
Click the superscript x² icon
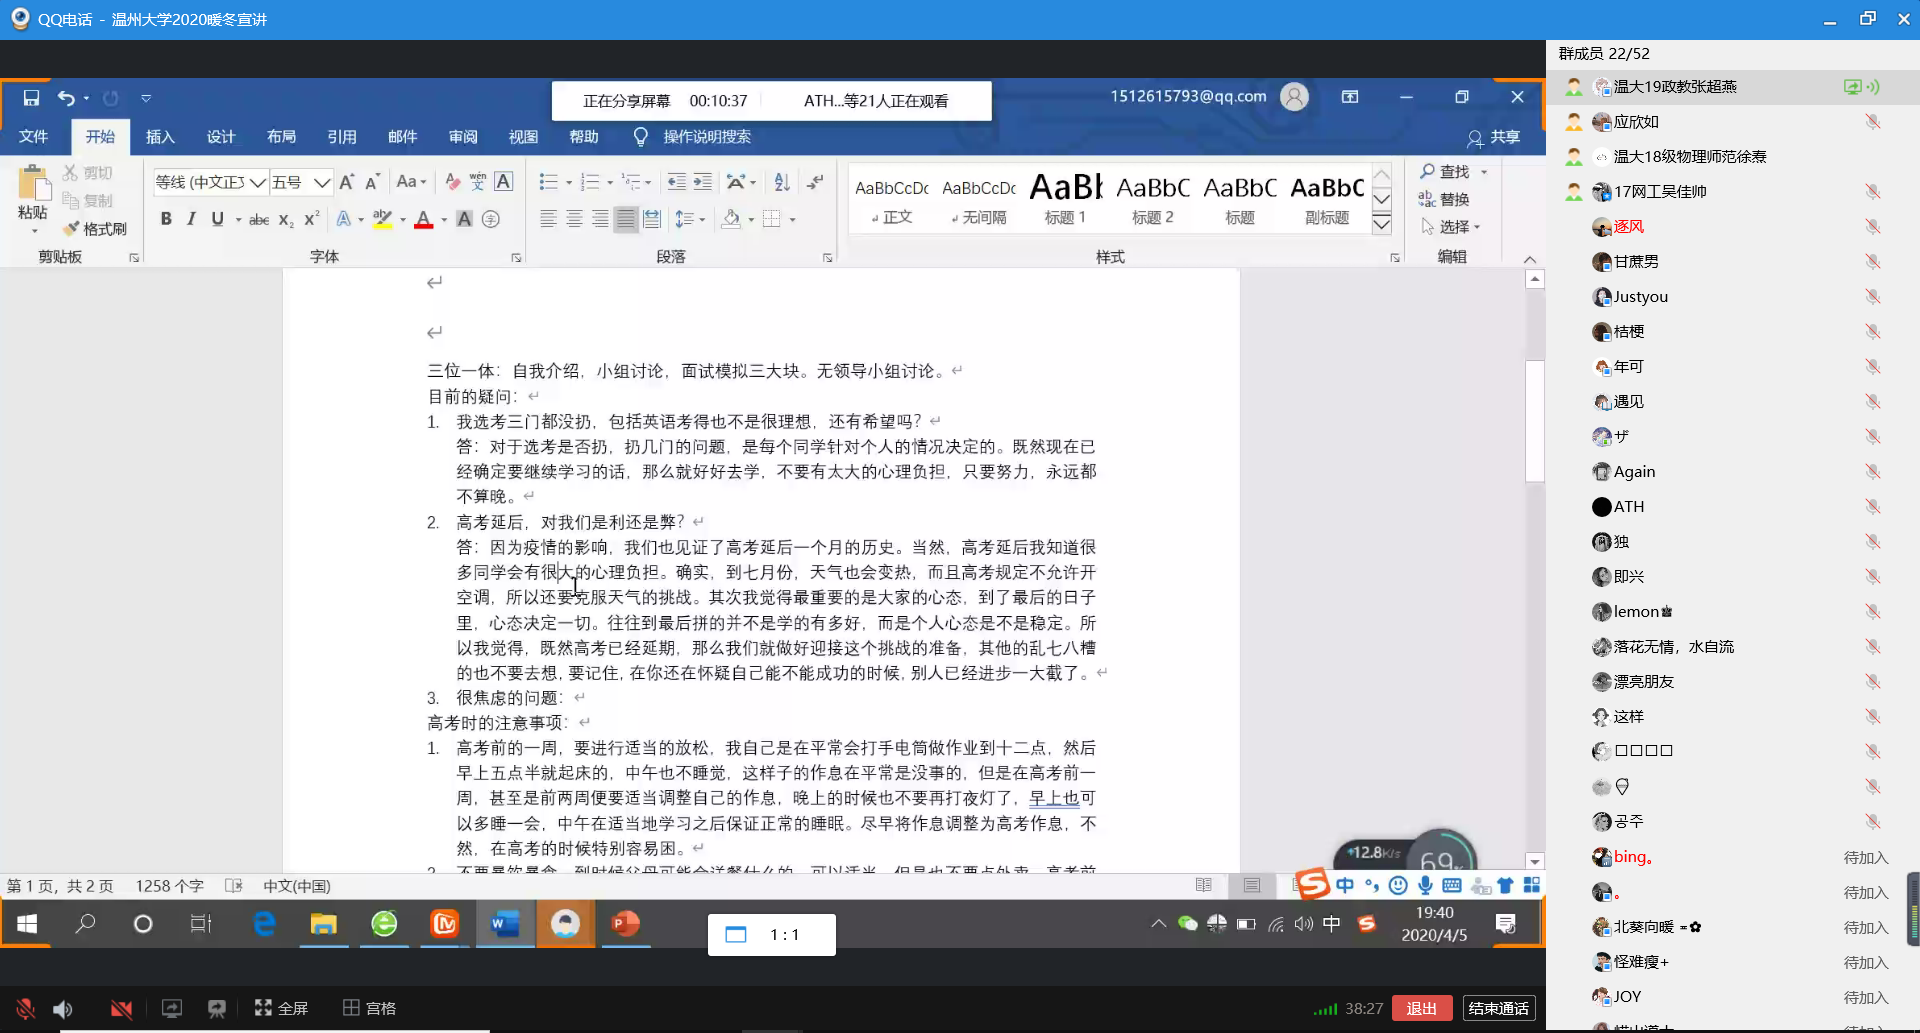312,219
